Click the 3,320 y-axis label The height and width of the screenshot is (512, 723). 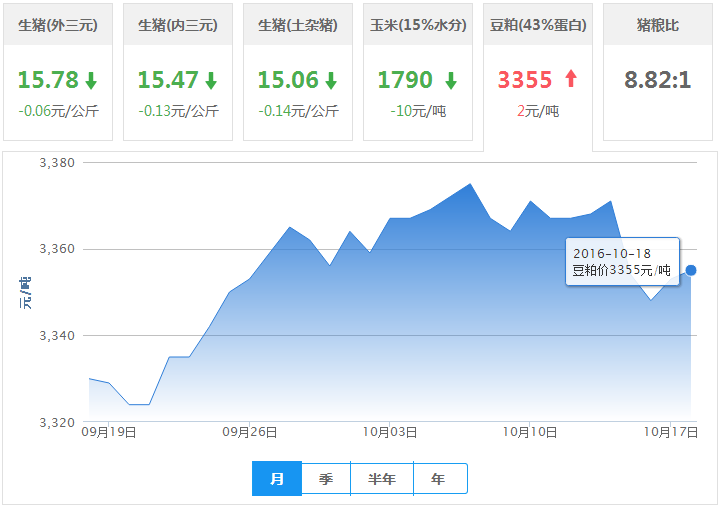click(57, 423)
